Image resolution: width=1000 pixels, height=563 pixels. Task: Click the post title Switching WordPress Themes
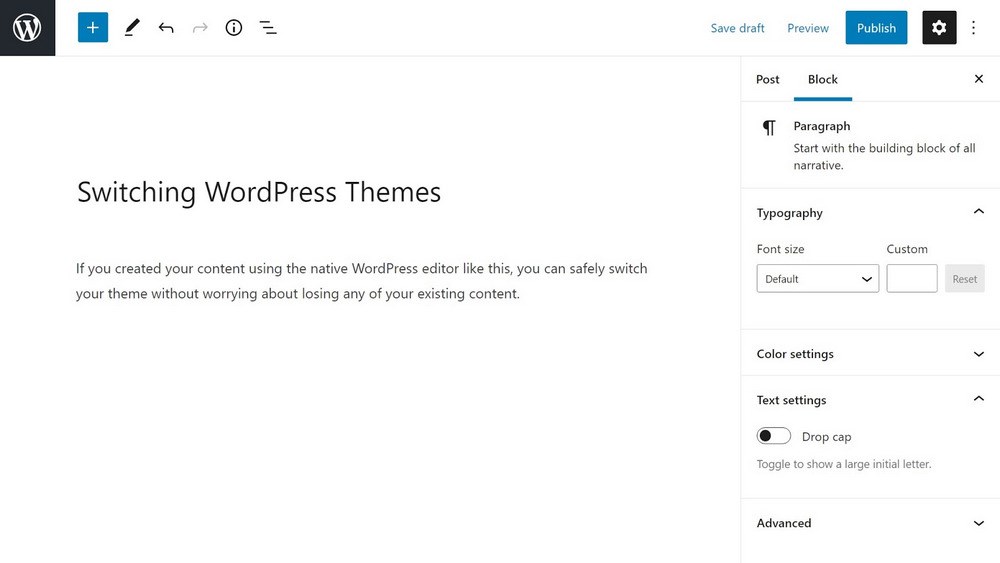click(259, 192)
